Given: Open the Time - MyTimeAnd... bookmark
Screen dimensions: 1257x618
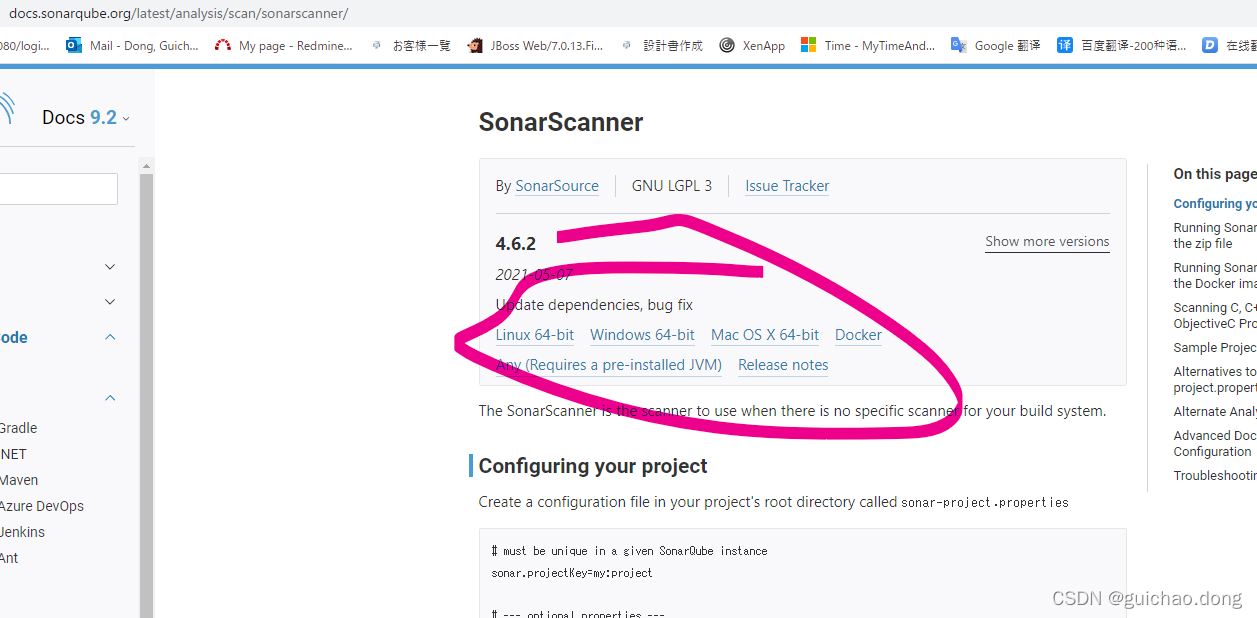Looking at the screenshot, I should [x=868, y=45].
